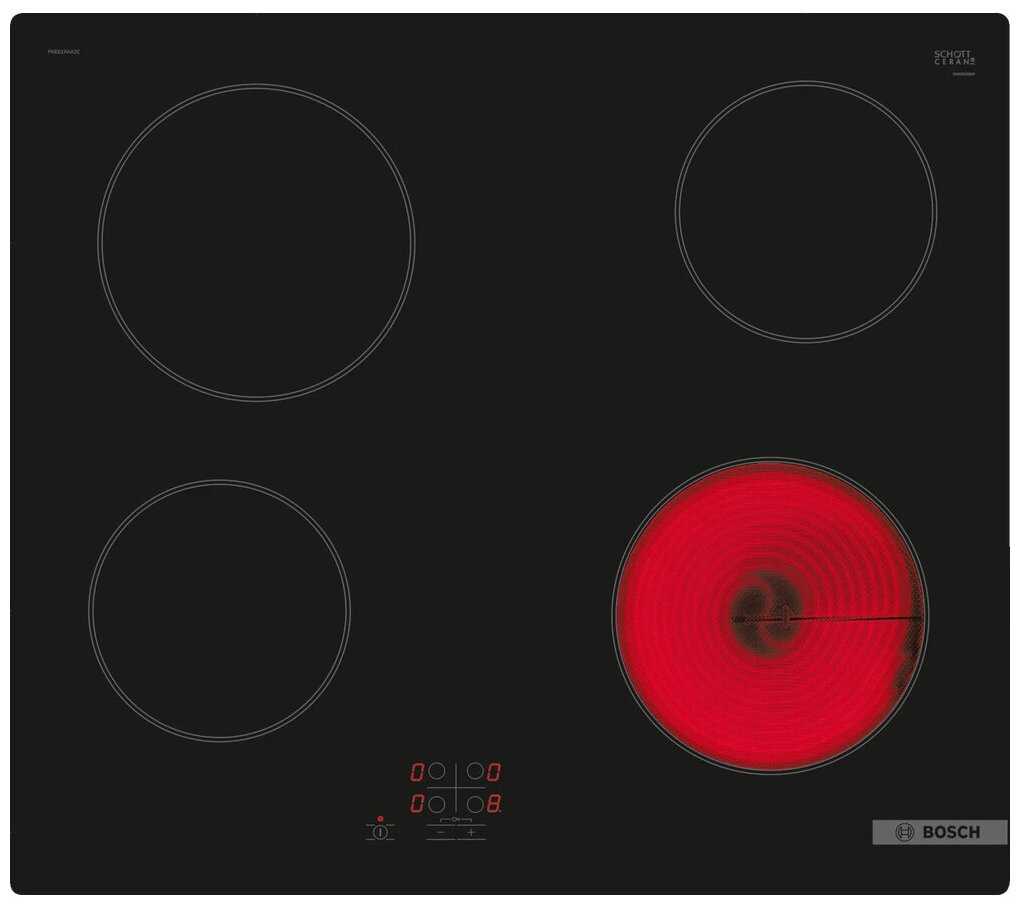This screenshot has width=1020, height=908.
Task: Tap the childproof lock key symbol
Action: tap(456, 819)
